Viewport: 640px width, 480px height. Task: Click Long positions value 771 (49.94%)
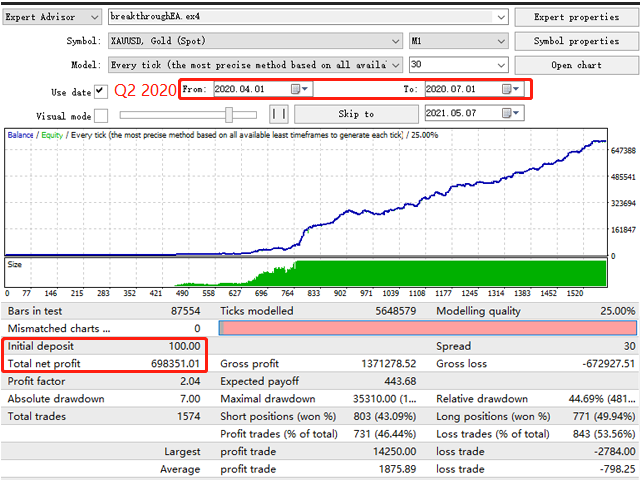click(604, 416)
